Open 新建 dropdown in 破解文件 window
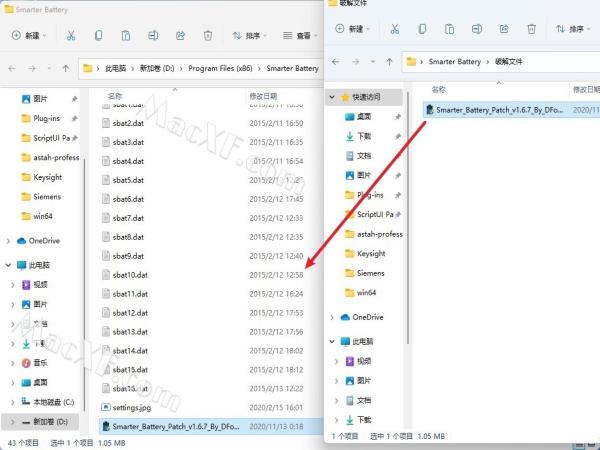The image size is (600, 450). pos(352,29)
